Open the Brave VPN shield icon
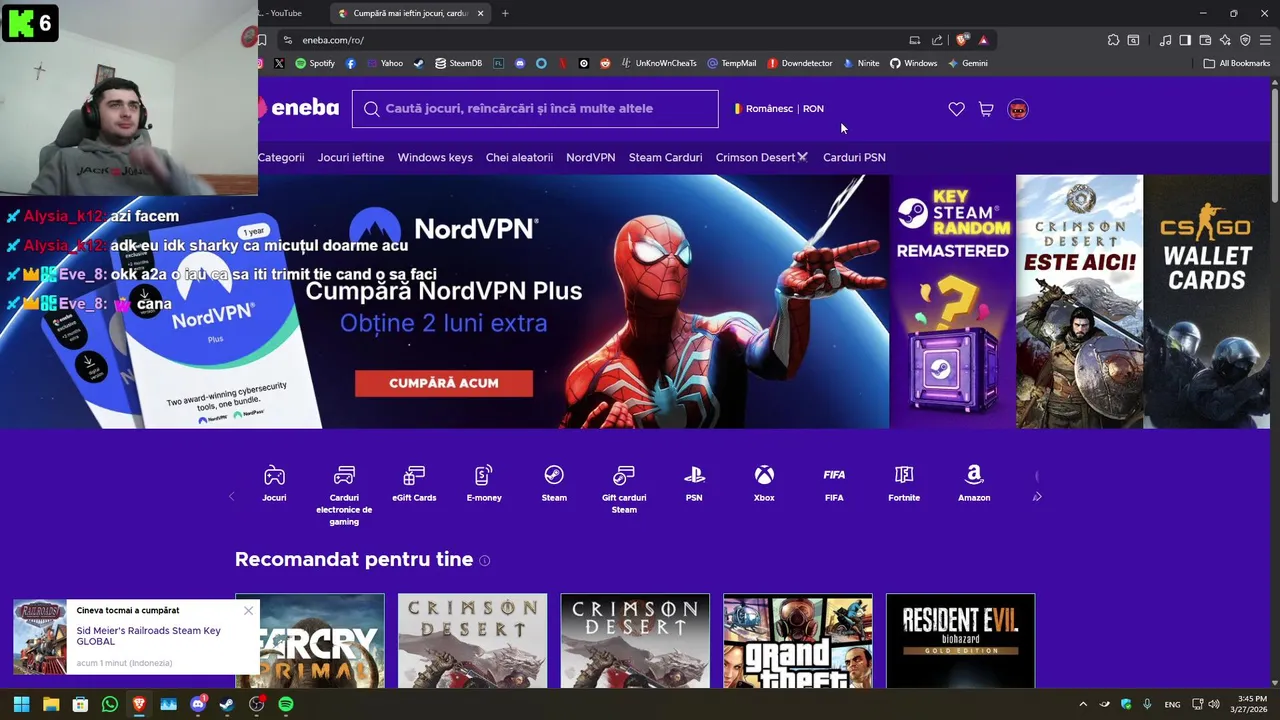Viewport: 1280px width, 720px height. [1245, 40]
